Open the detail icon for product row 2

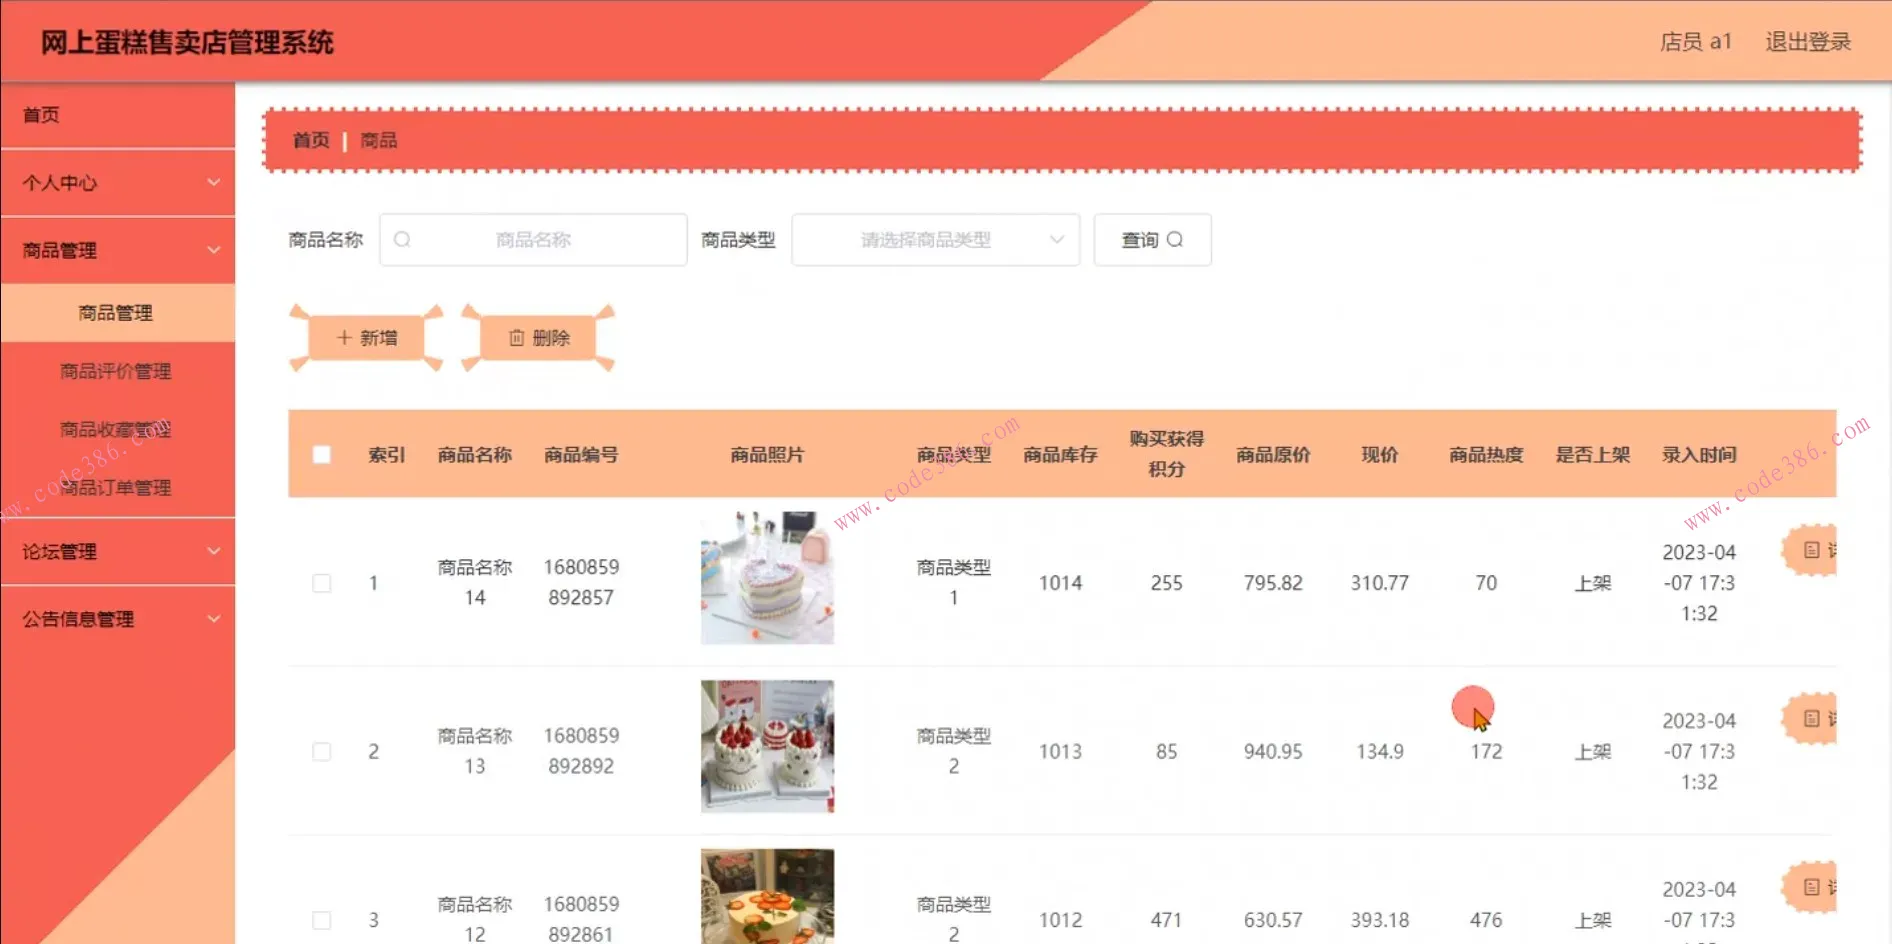1812,719
